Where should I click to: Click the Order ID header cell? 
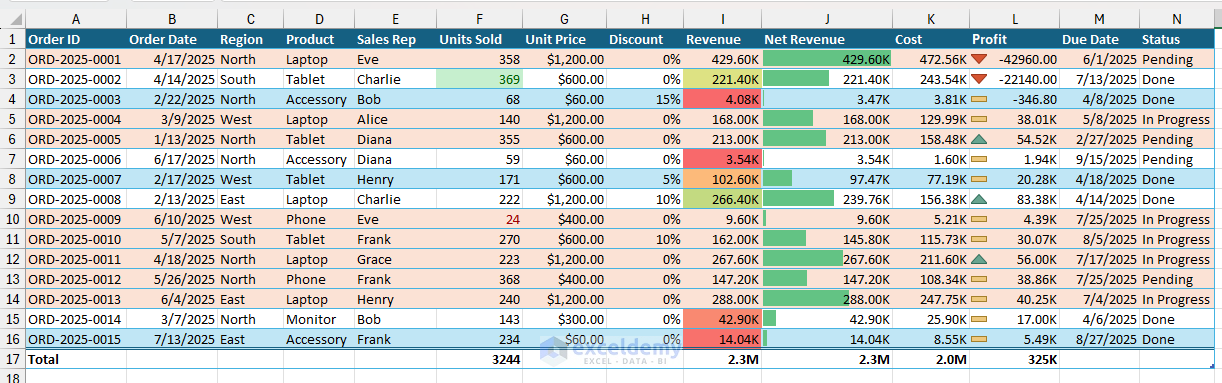coord(76,39)
